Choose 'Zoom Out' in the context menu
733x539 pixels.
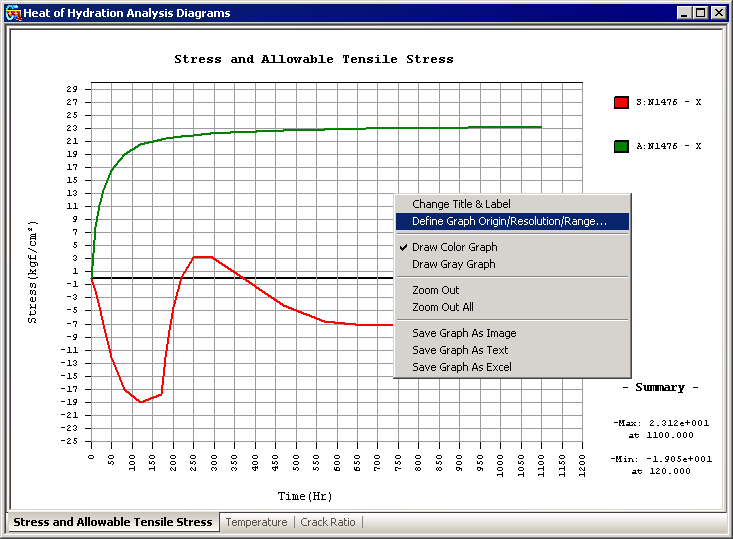tap(436, 290)
